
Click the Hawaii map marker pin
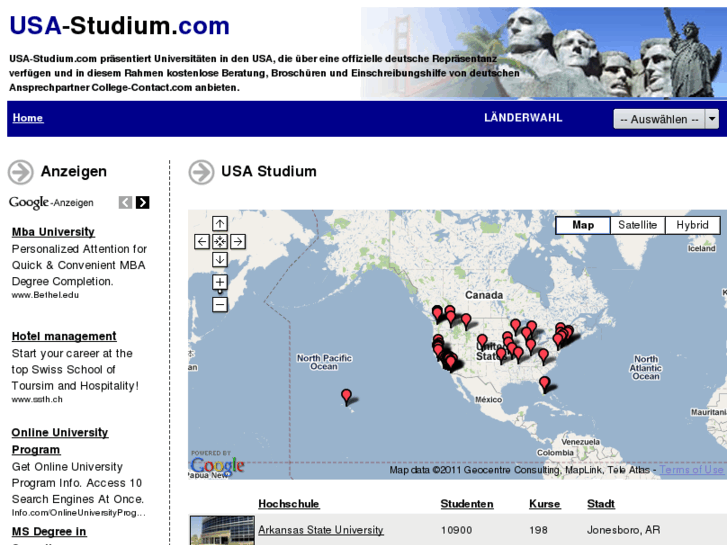[x=346, y=397]
